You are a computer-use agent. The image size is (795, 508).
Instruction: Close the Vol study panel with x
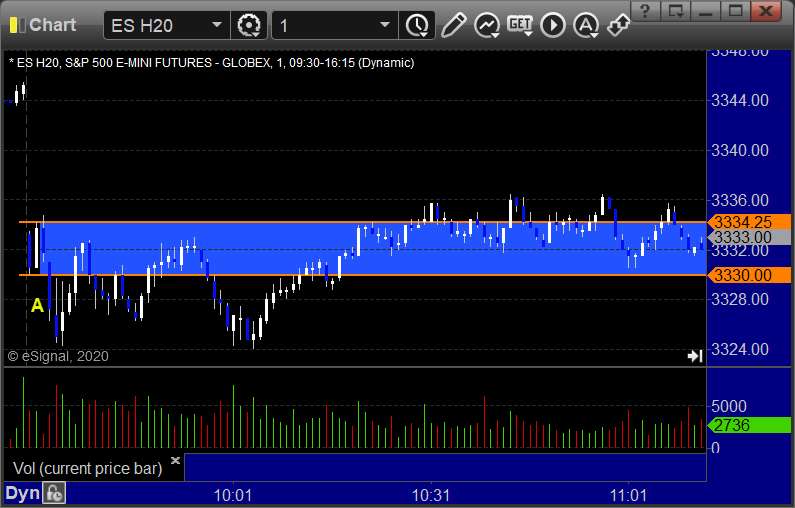[x=175, y=460]
